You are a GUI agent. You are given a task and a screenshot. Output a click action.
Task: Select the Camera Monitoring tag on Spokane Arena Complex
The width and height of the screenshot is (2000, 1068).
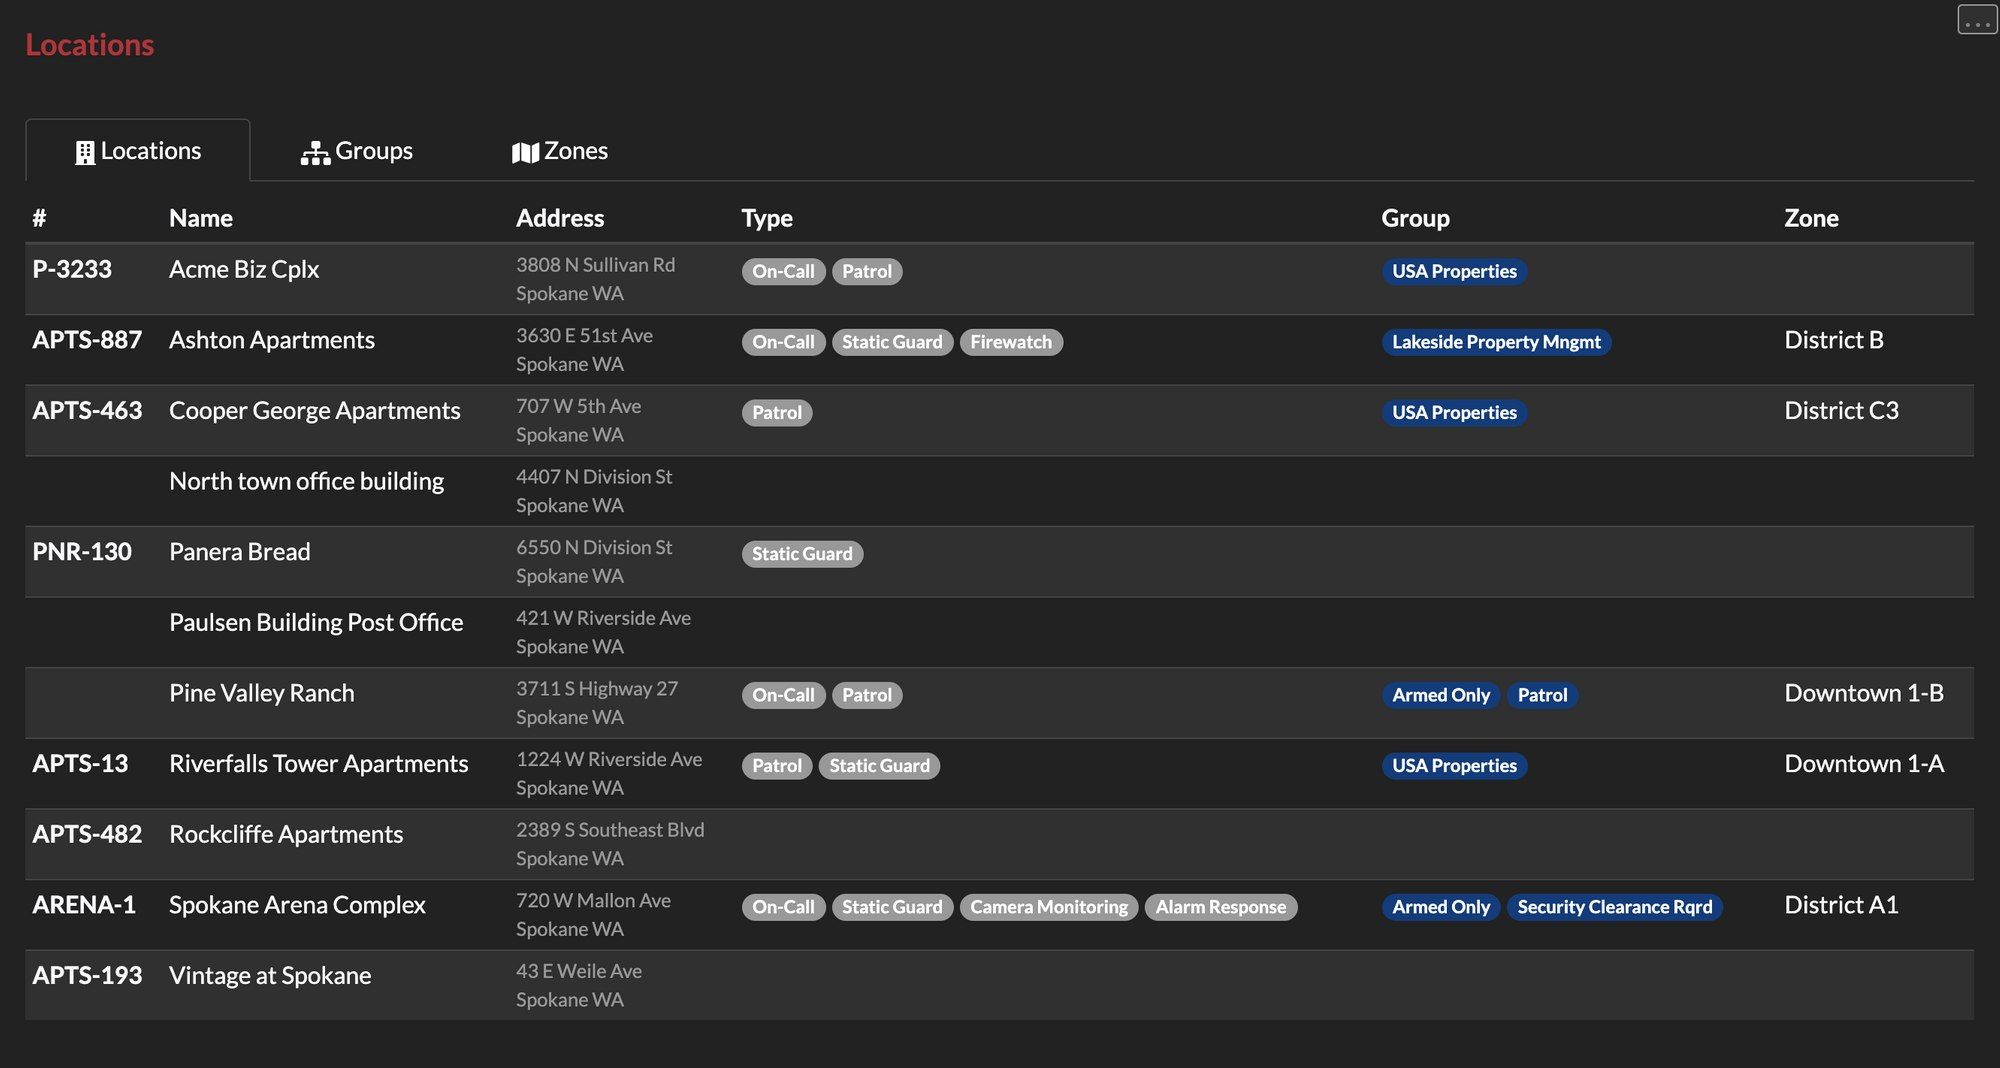[1048, 906]
